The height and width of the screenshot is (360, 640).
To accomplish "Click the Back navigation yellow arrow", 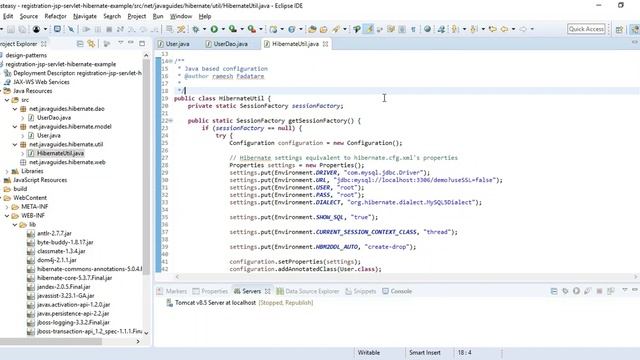I will coord(504,29).
